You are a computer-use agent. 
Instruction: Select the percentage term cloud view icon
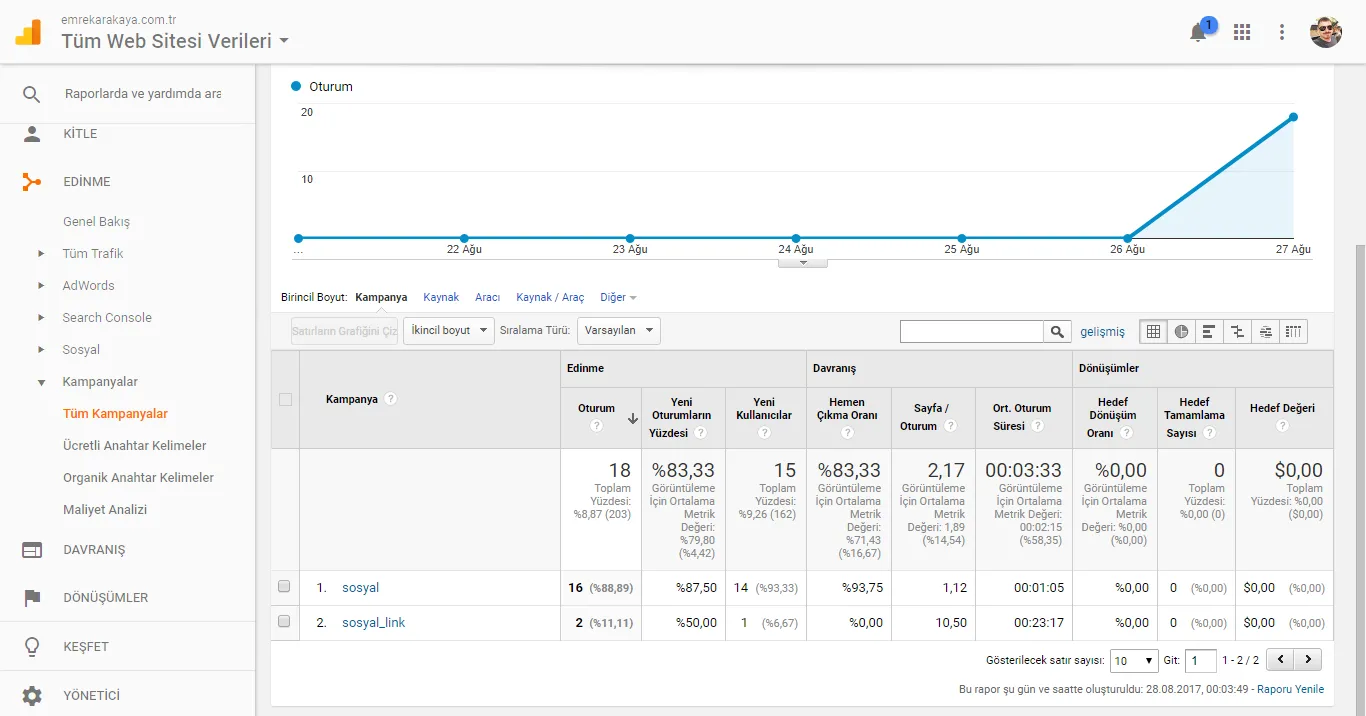[1264, 330]
